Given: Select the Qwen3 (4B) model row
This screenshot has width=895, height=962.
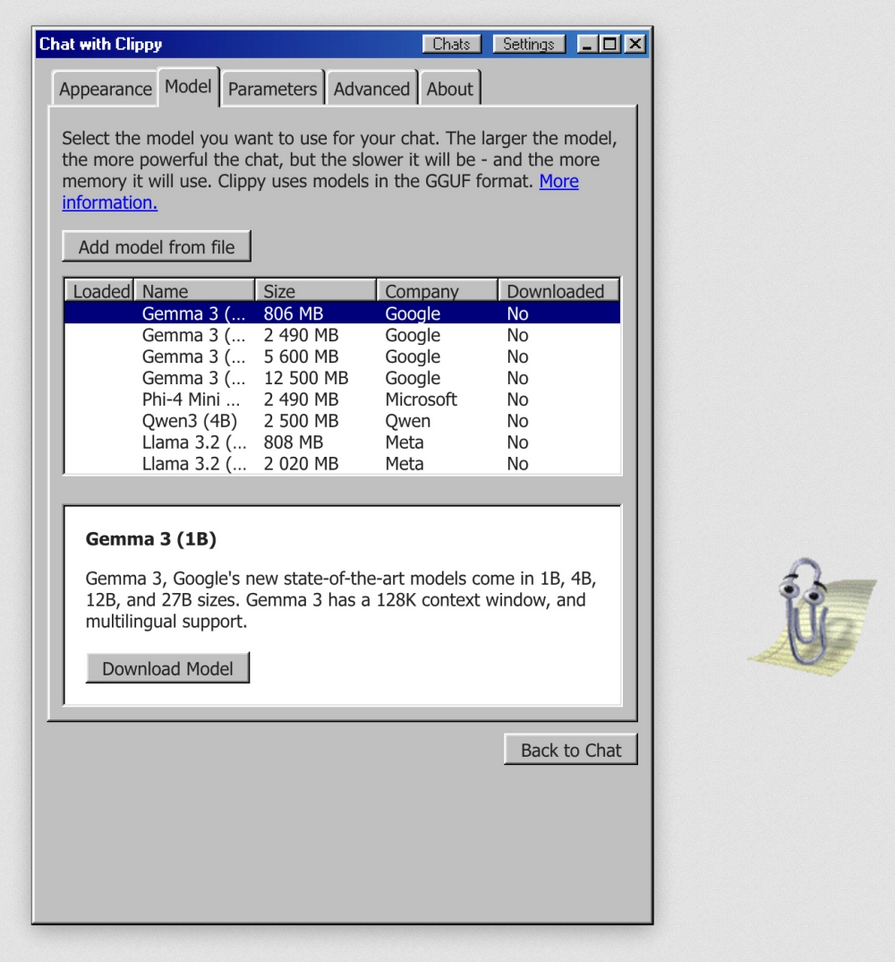Looking at the screenshot, I should click(x=342, y=421).
